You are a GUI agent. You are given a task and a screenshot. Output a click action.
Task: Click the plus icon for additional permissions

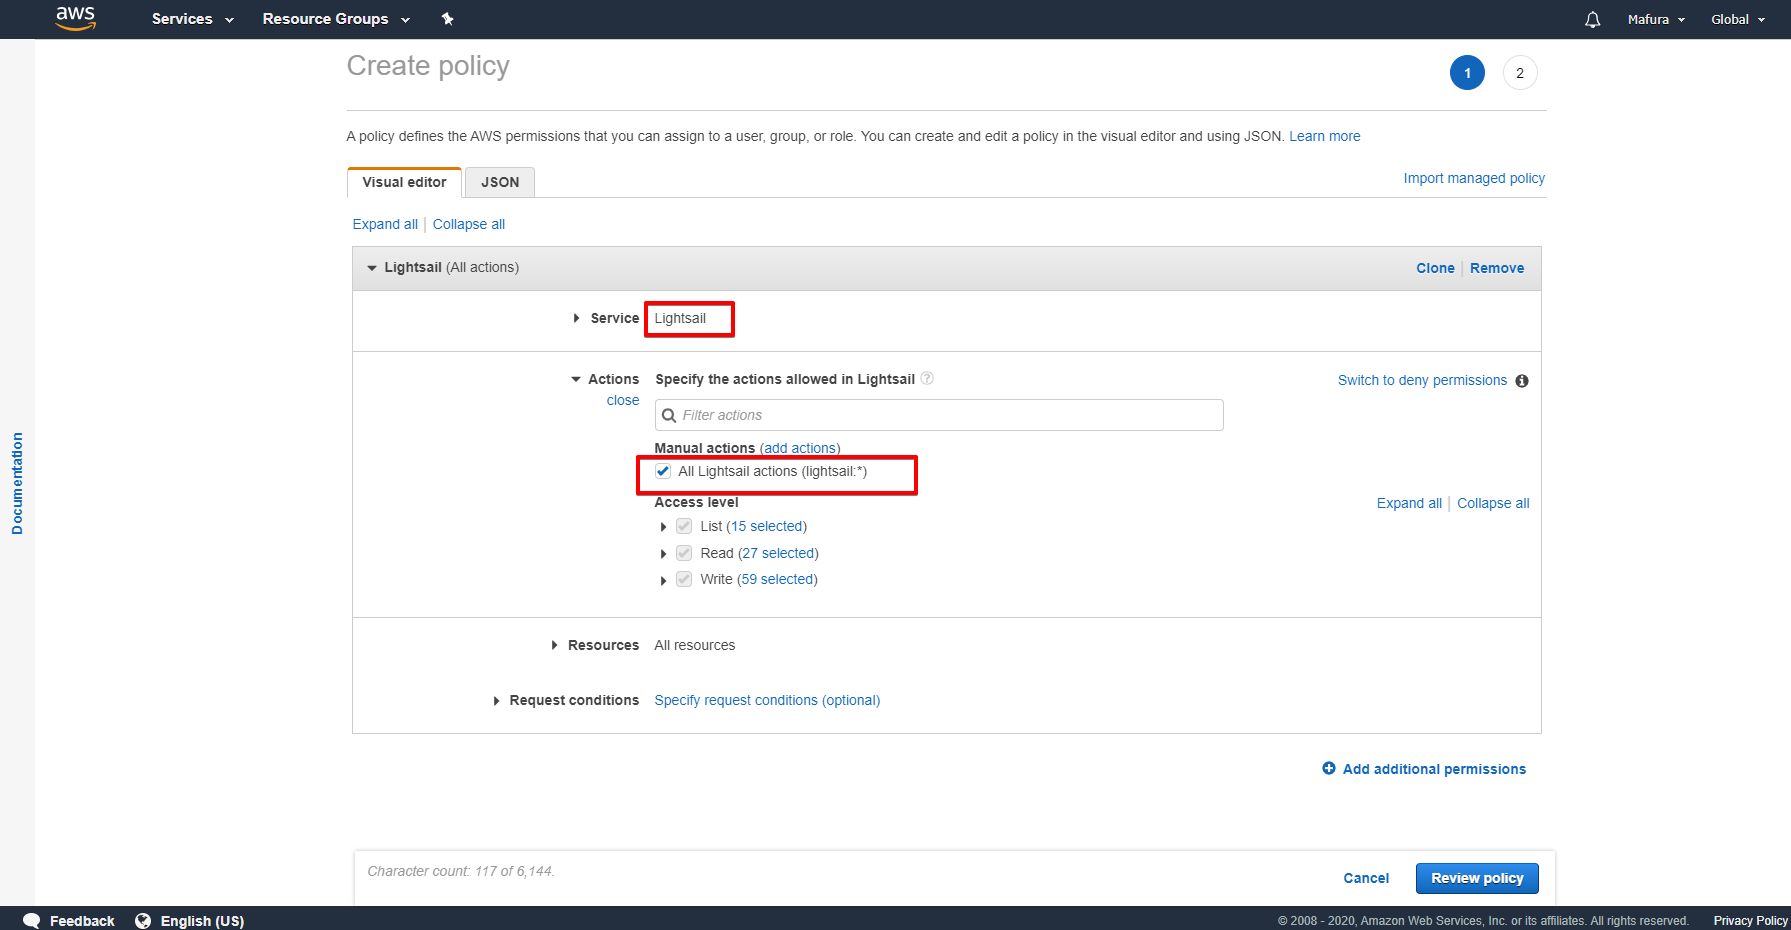point(1329,768)
